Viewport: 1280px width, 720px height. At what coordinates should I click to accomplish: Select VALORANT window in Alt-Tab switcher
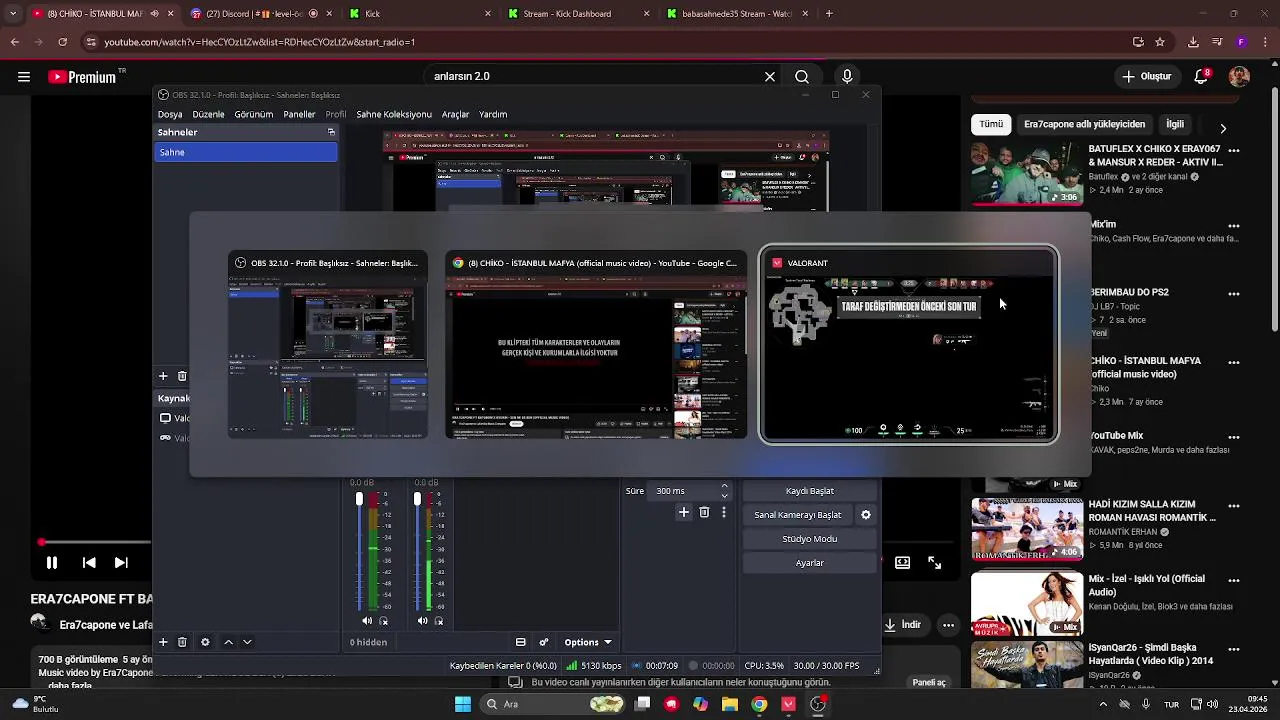click(x=908, y=344)
